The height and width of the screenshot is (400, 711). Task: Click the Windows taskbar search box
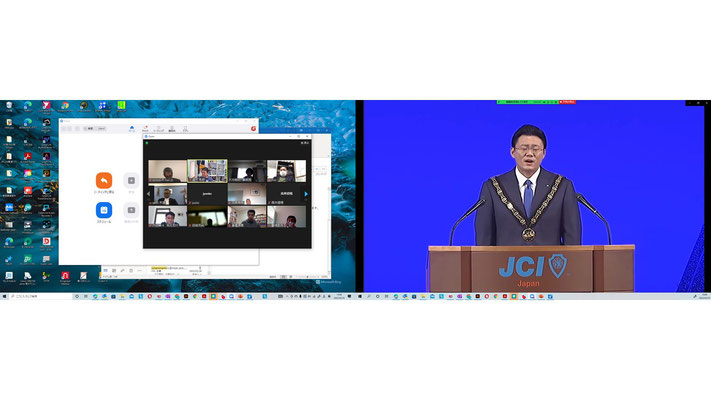(41, 297)
